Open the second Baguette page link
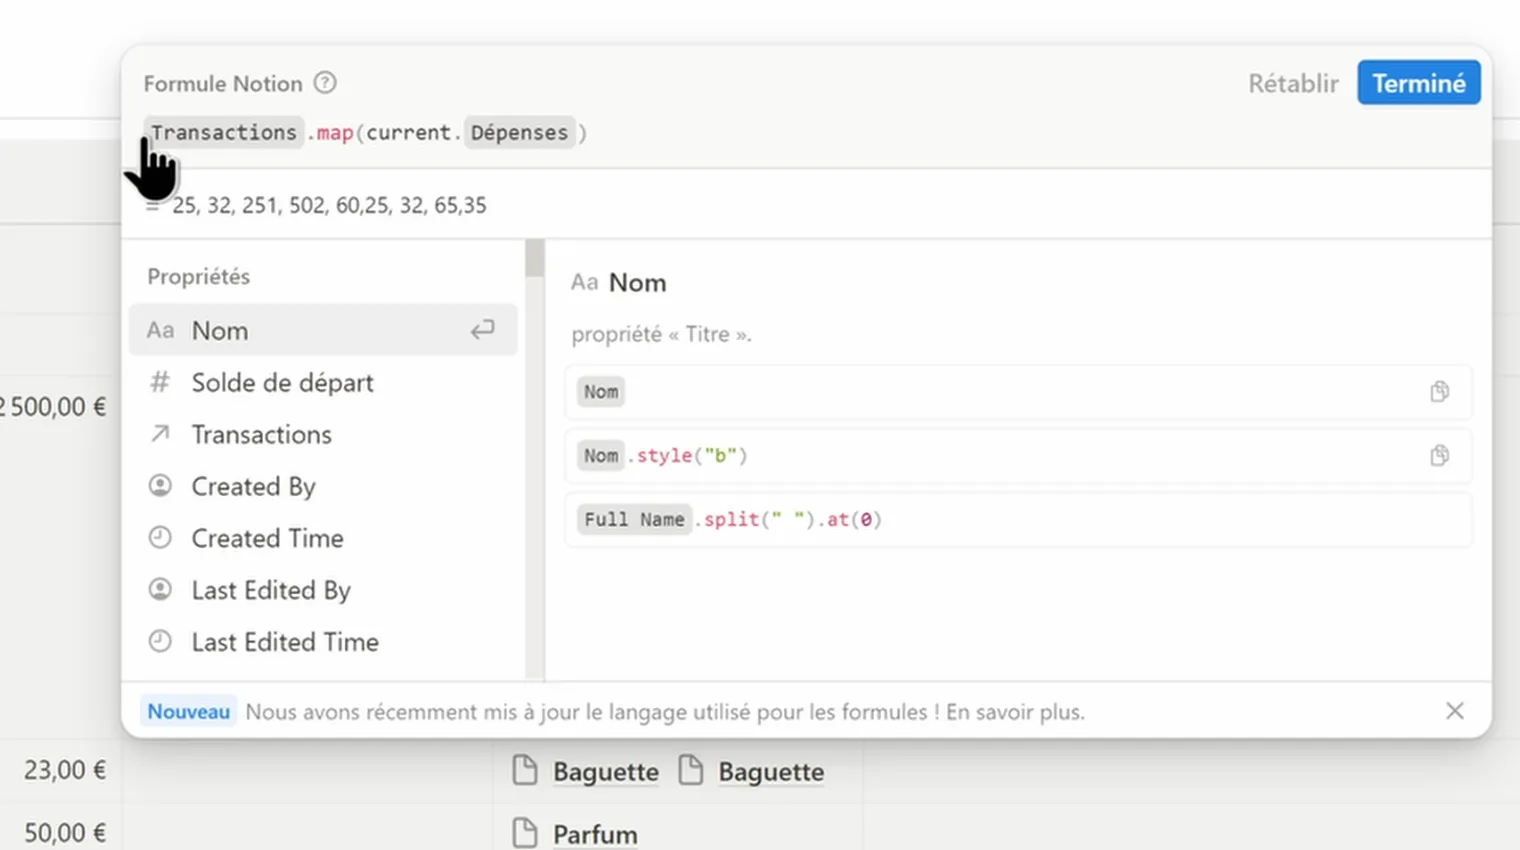Viewport: 1520px width, 850px height. [x=771, y=772]
